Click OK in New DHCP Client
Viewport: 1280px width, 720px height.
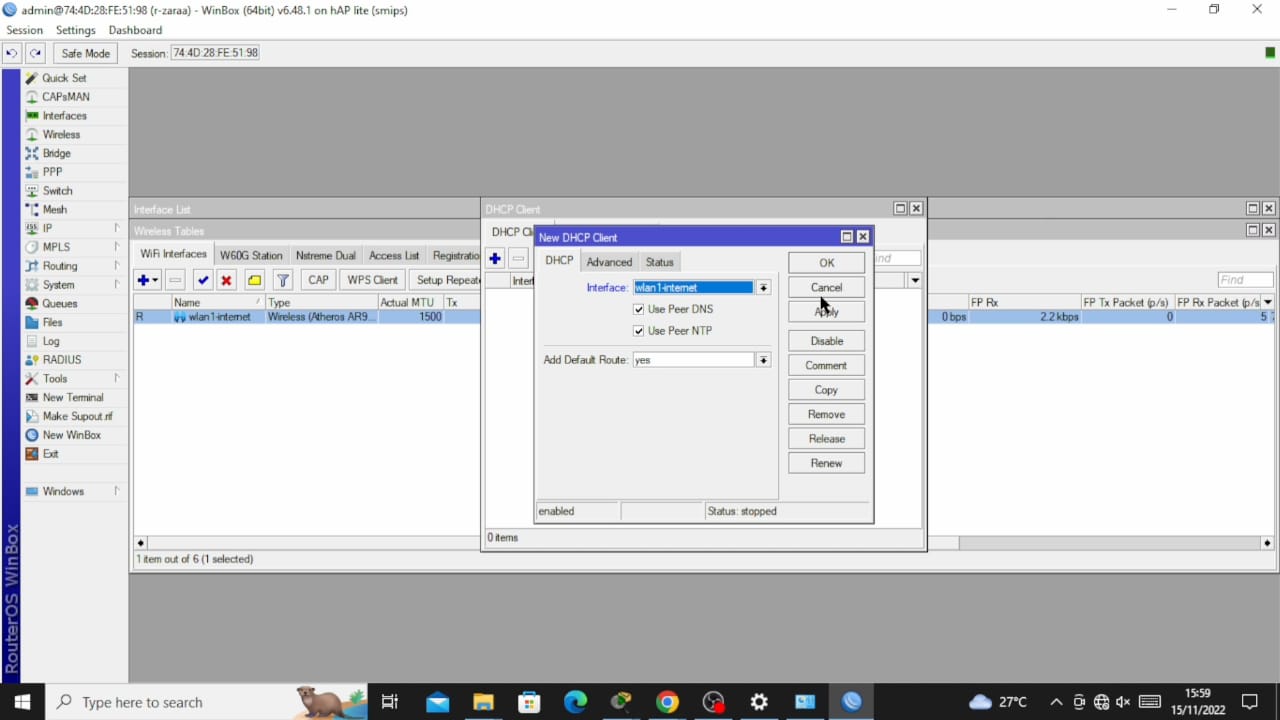[826, 263]
